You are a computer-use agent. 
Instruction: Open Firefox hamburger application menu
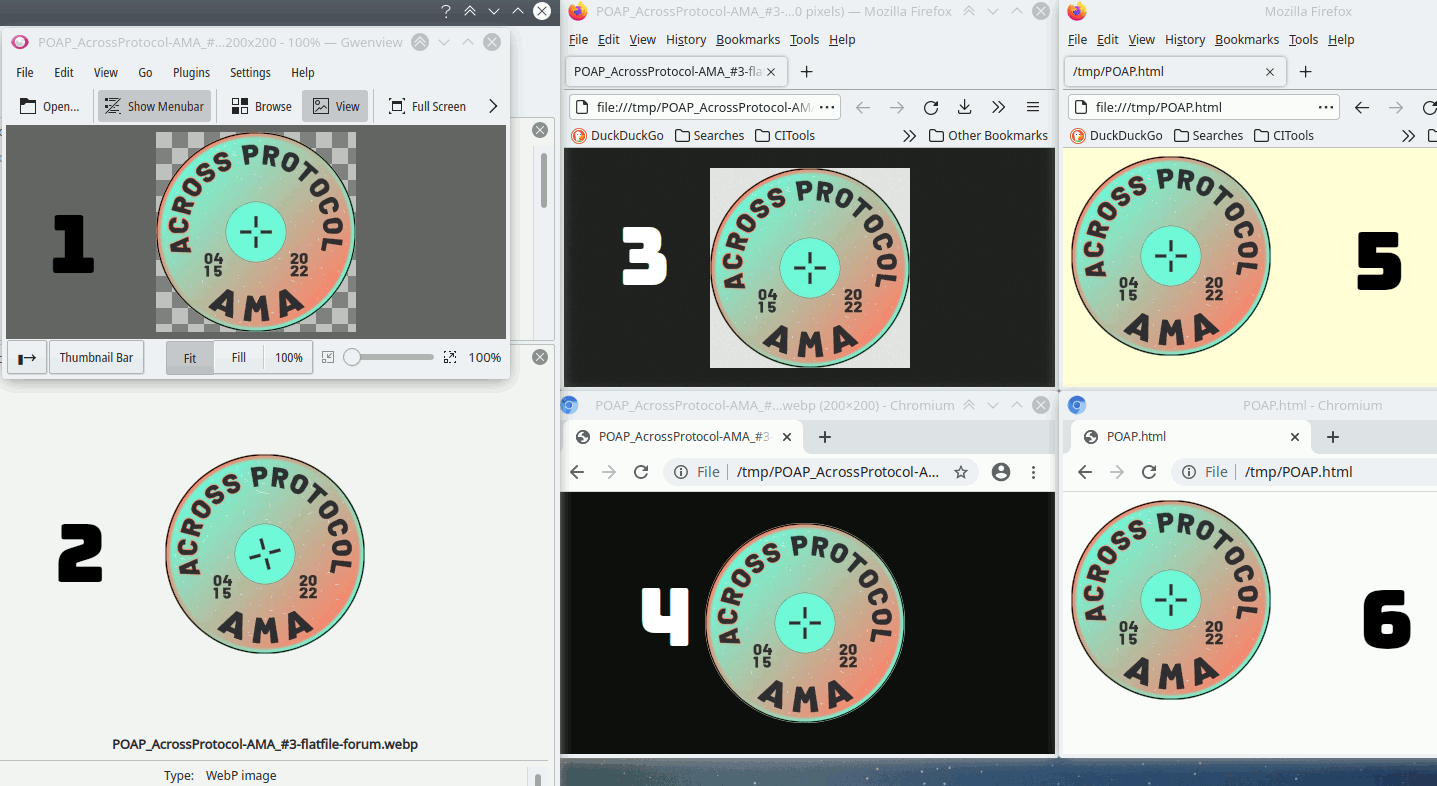pyautogui.click(x=1033, y=107)
